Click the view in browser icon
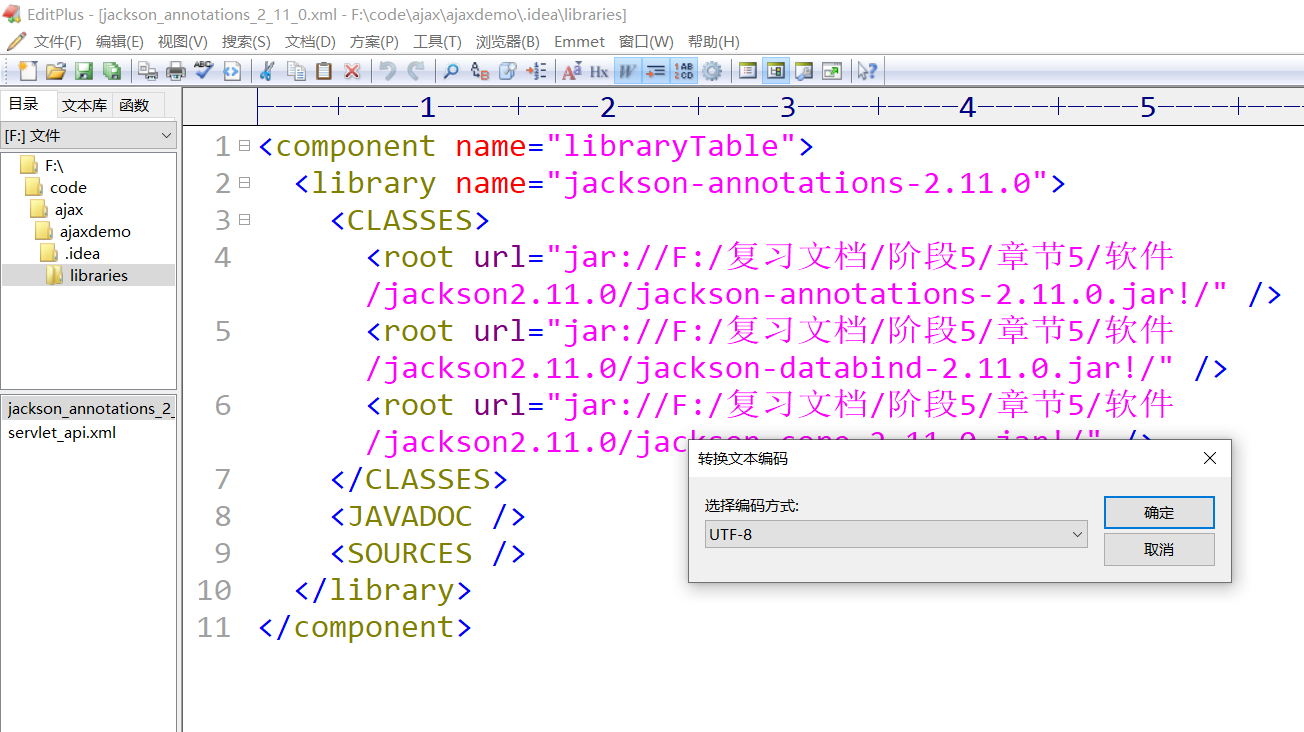The image size is (1304, 732). 232,71
